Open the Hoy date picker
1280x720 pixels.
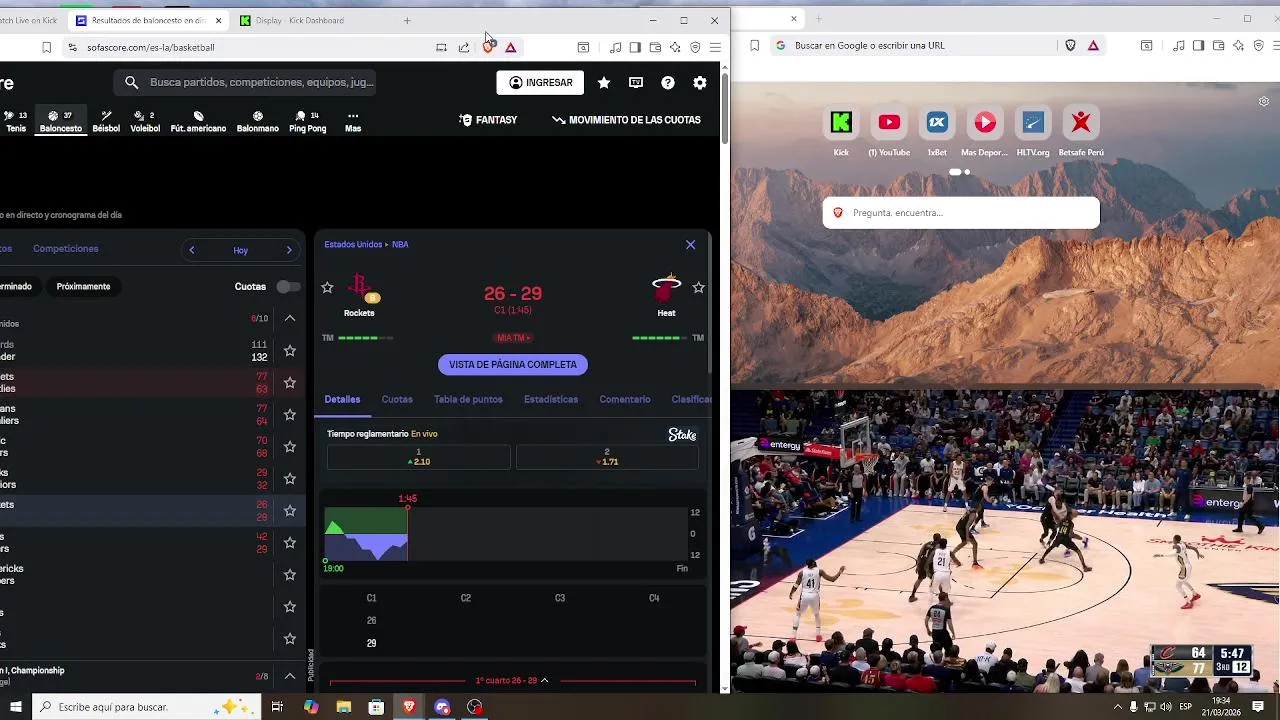(x=240, y=250)
